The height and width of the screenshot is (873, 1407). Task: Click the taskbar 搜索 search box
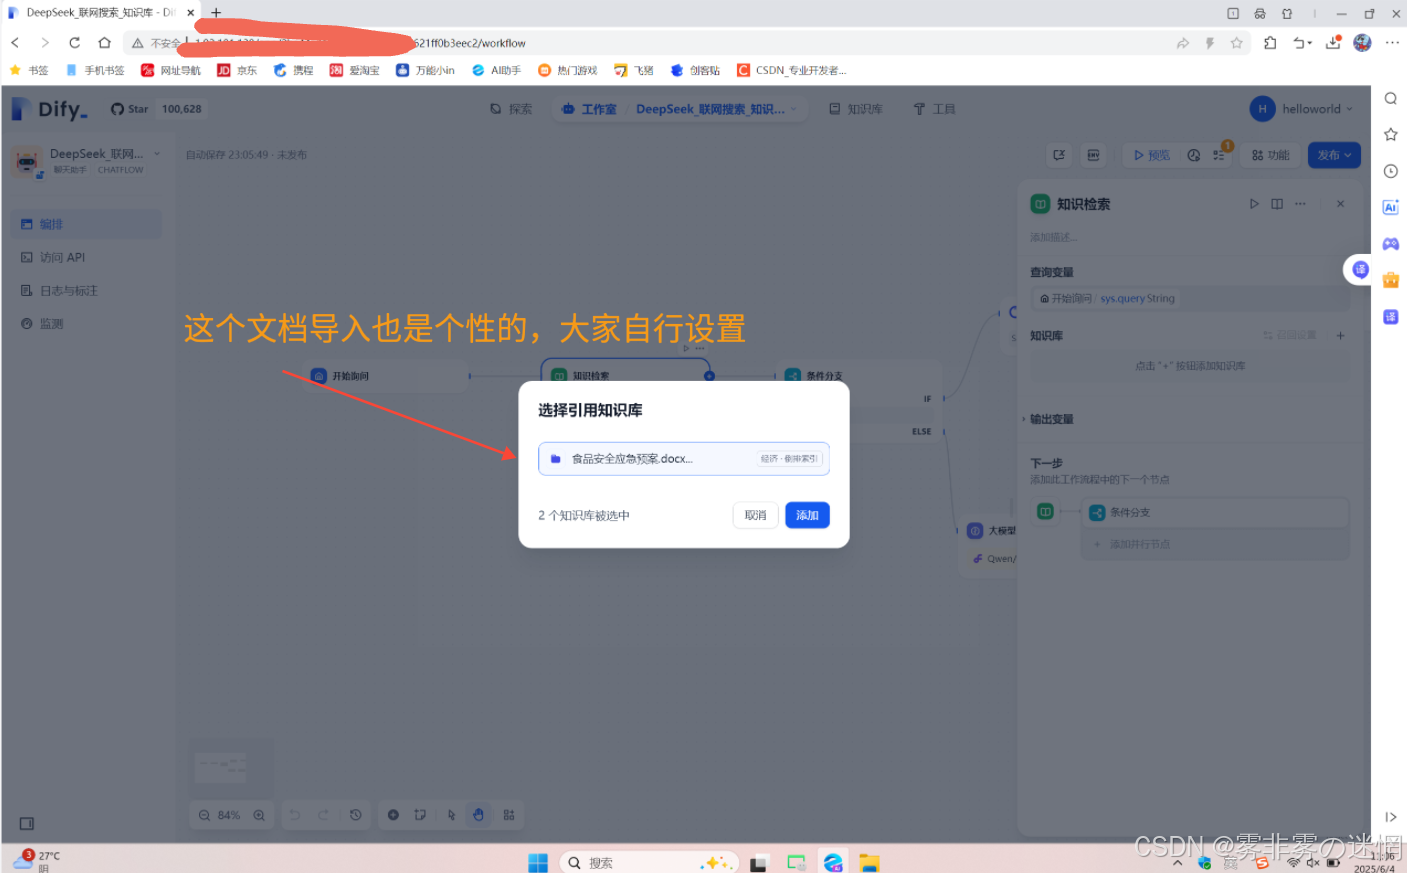648,862
